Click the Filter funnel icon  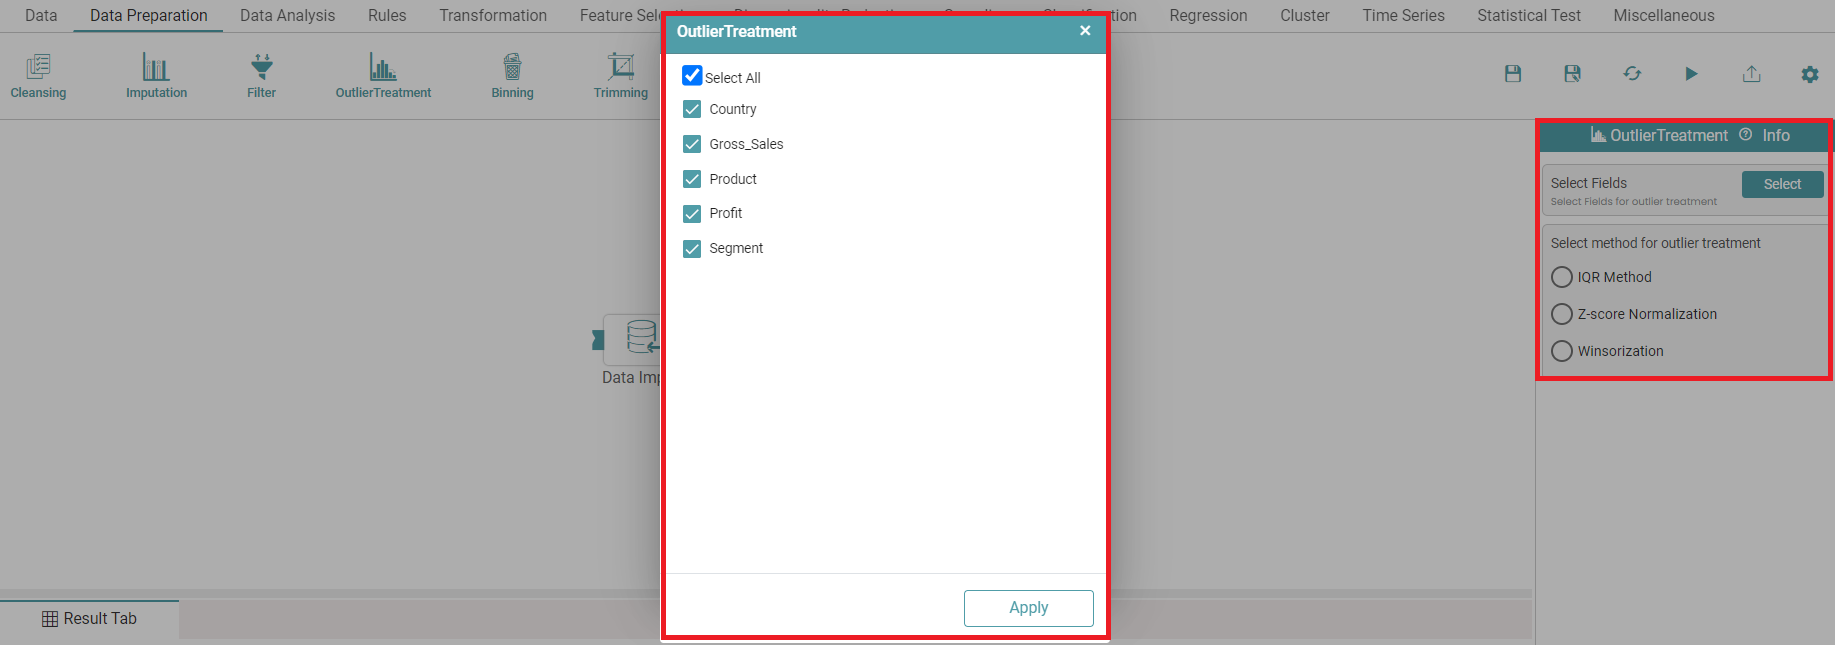(261, 67)
